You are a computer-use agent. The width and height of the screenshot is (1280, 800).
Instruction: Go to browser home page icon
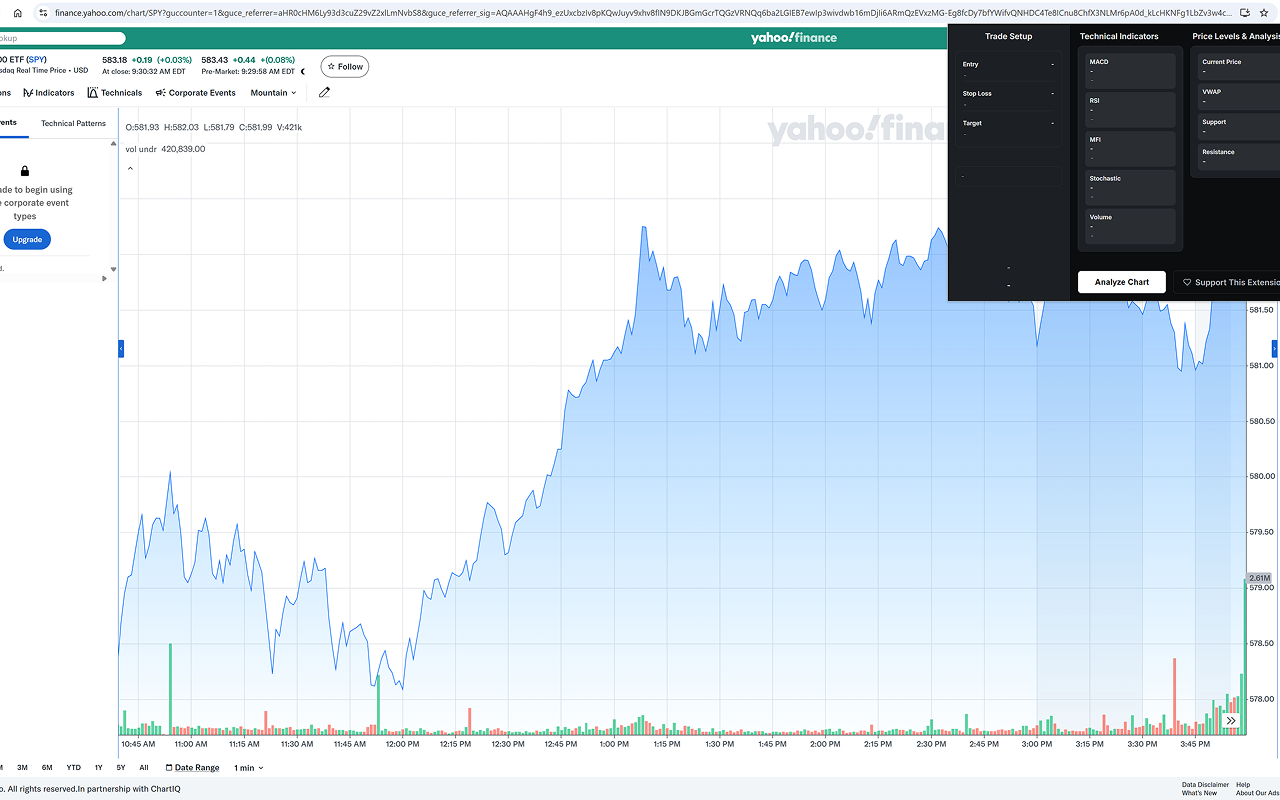17,13
